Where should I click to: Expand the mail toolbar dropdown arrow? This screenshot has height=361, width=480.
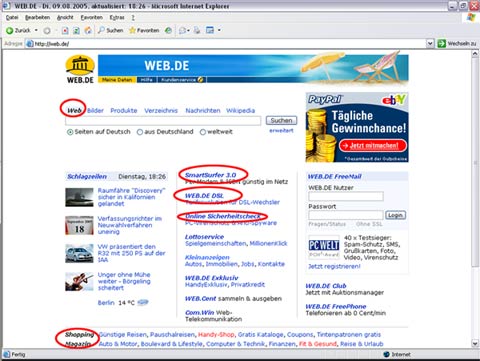(x=189, y=31)
